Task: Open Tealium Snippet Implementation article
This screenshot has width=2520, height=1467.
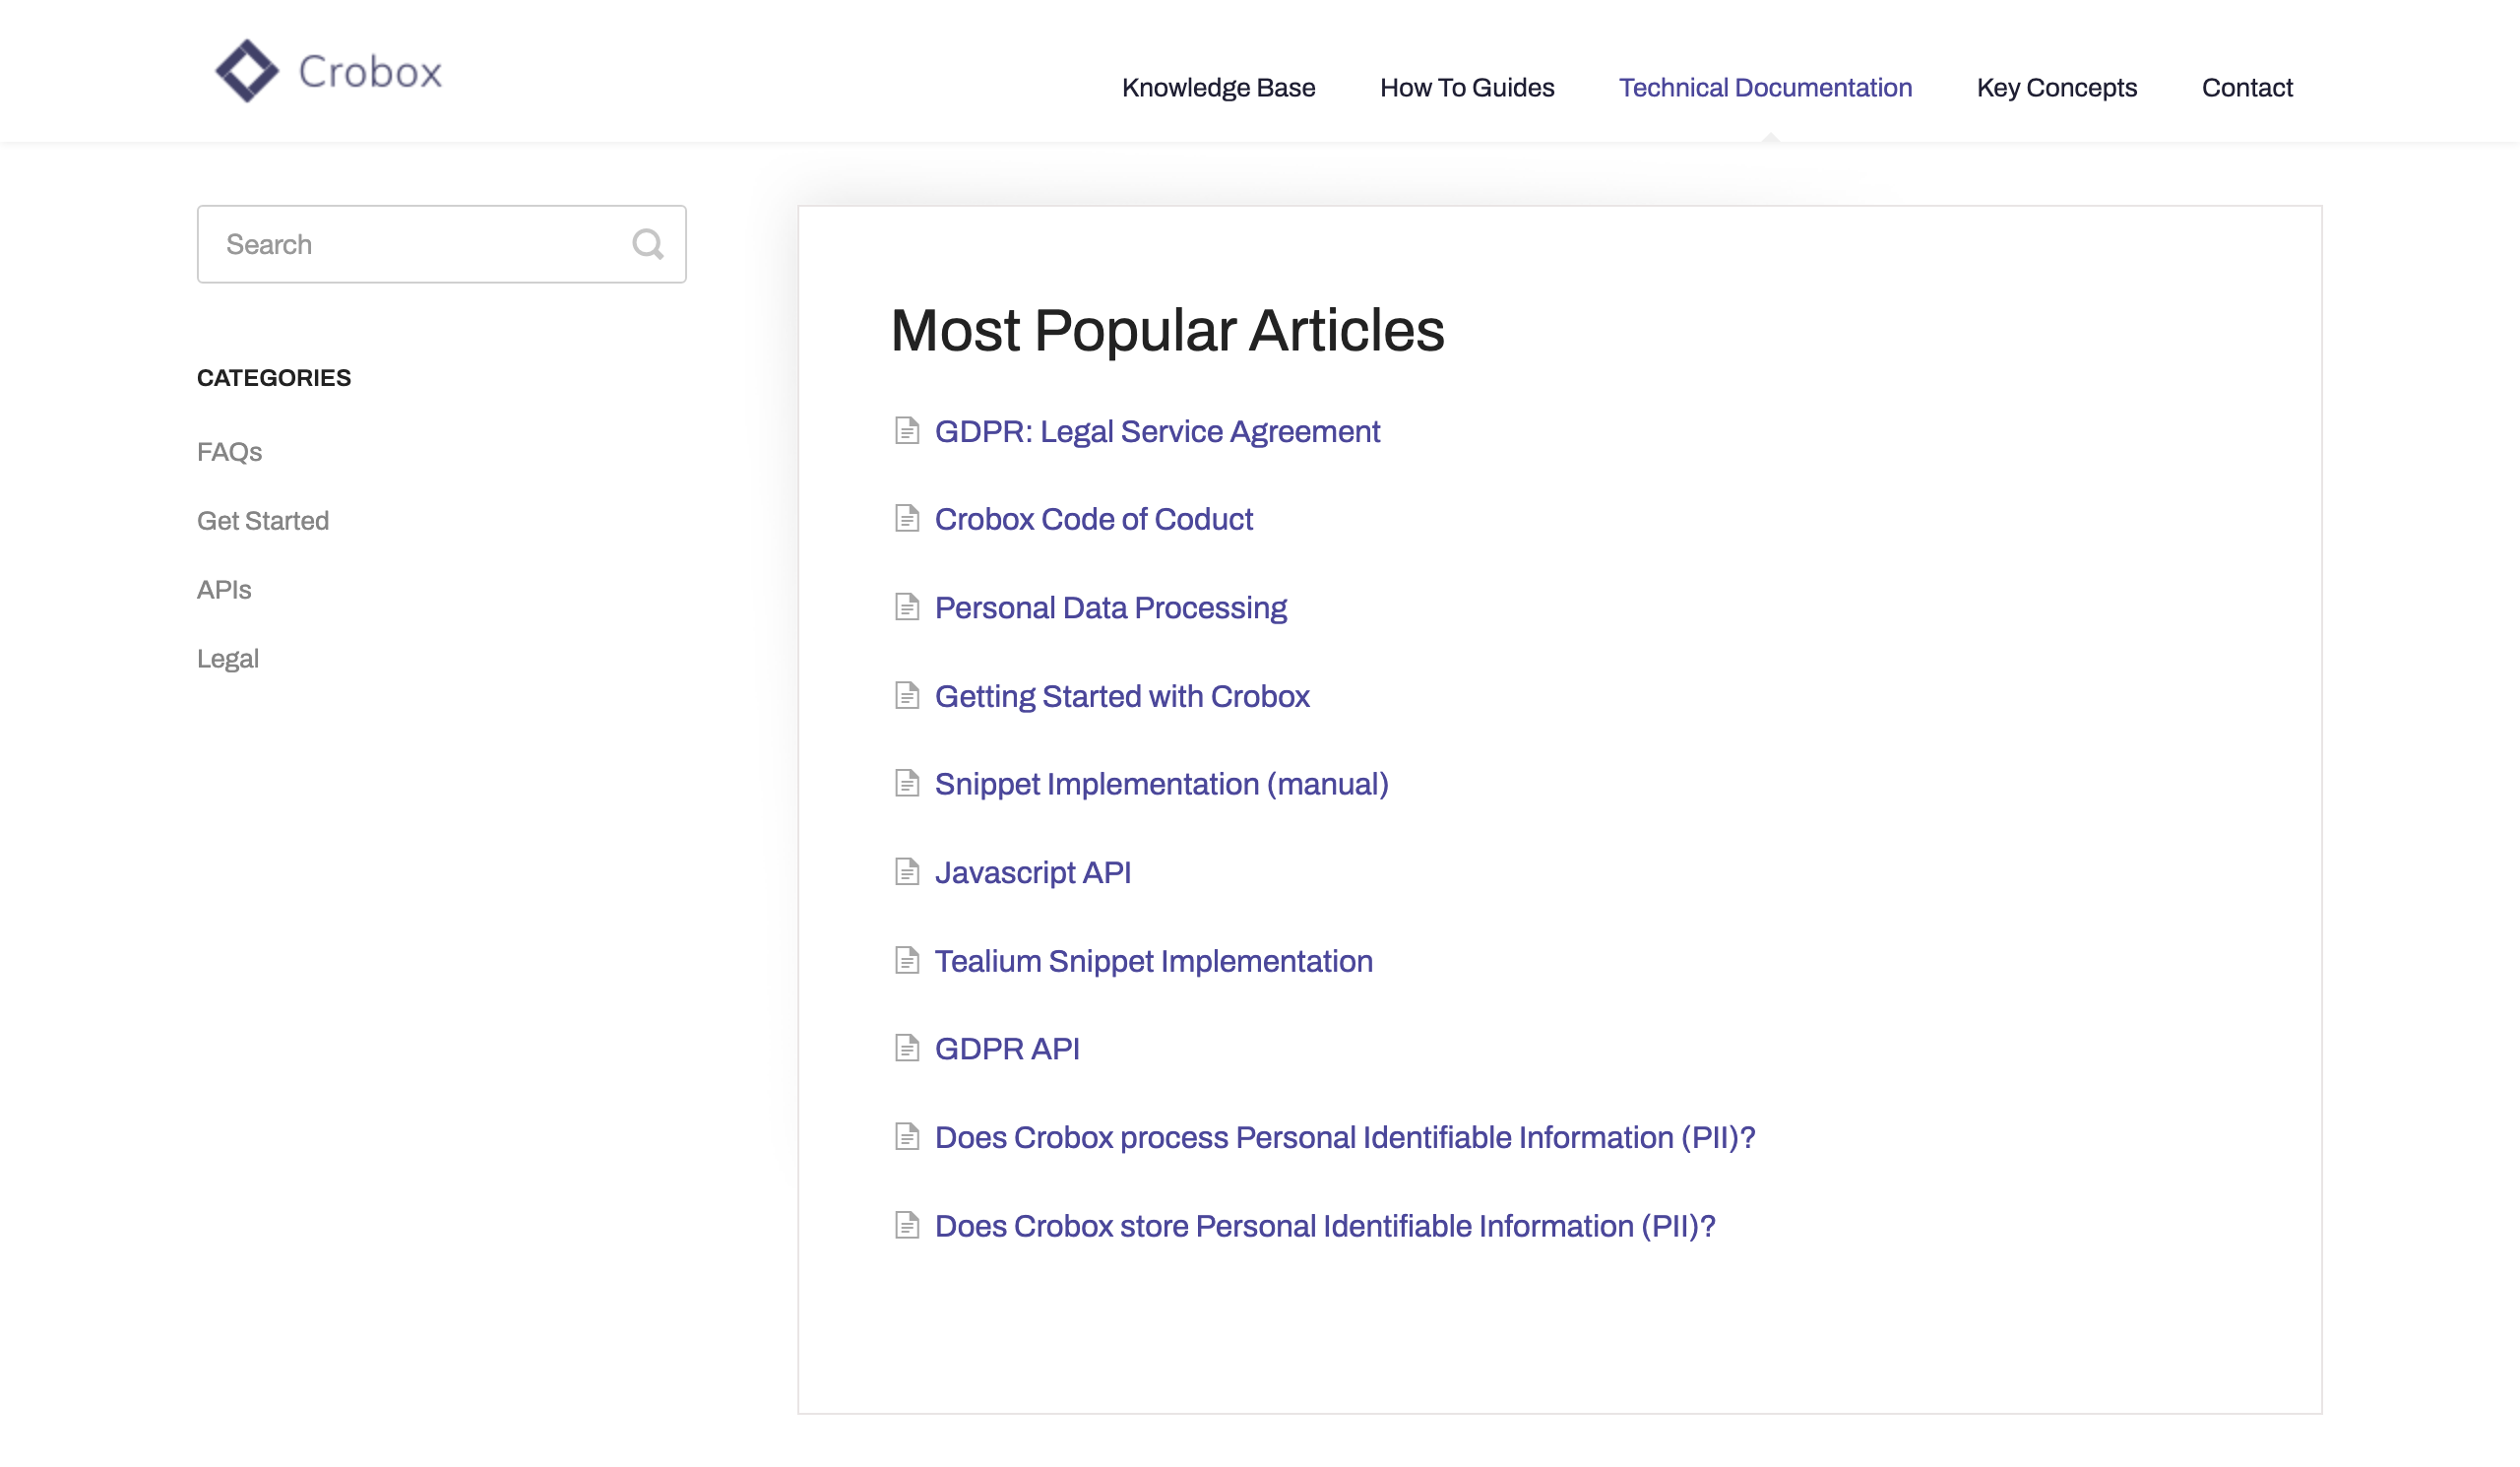Action: click(x=1153, y=961)
